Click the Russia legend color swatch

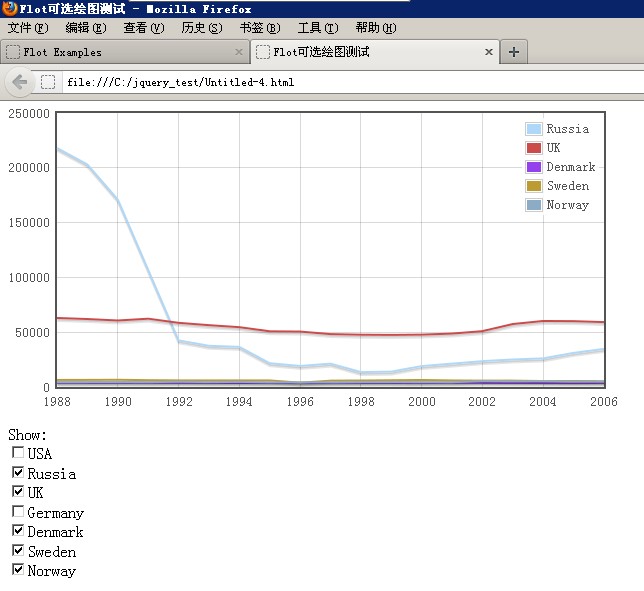click(x=534, y=129)
